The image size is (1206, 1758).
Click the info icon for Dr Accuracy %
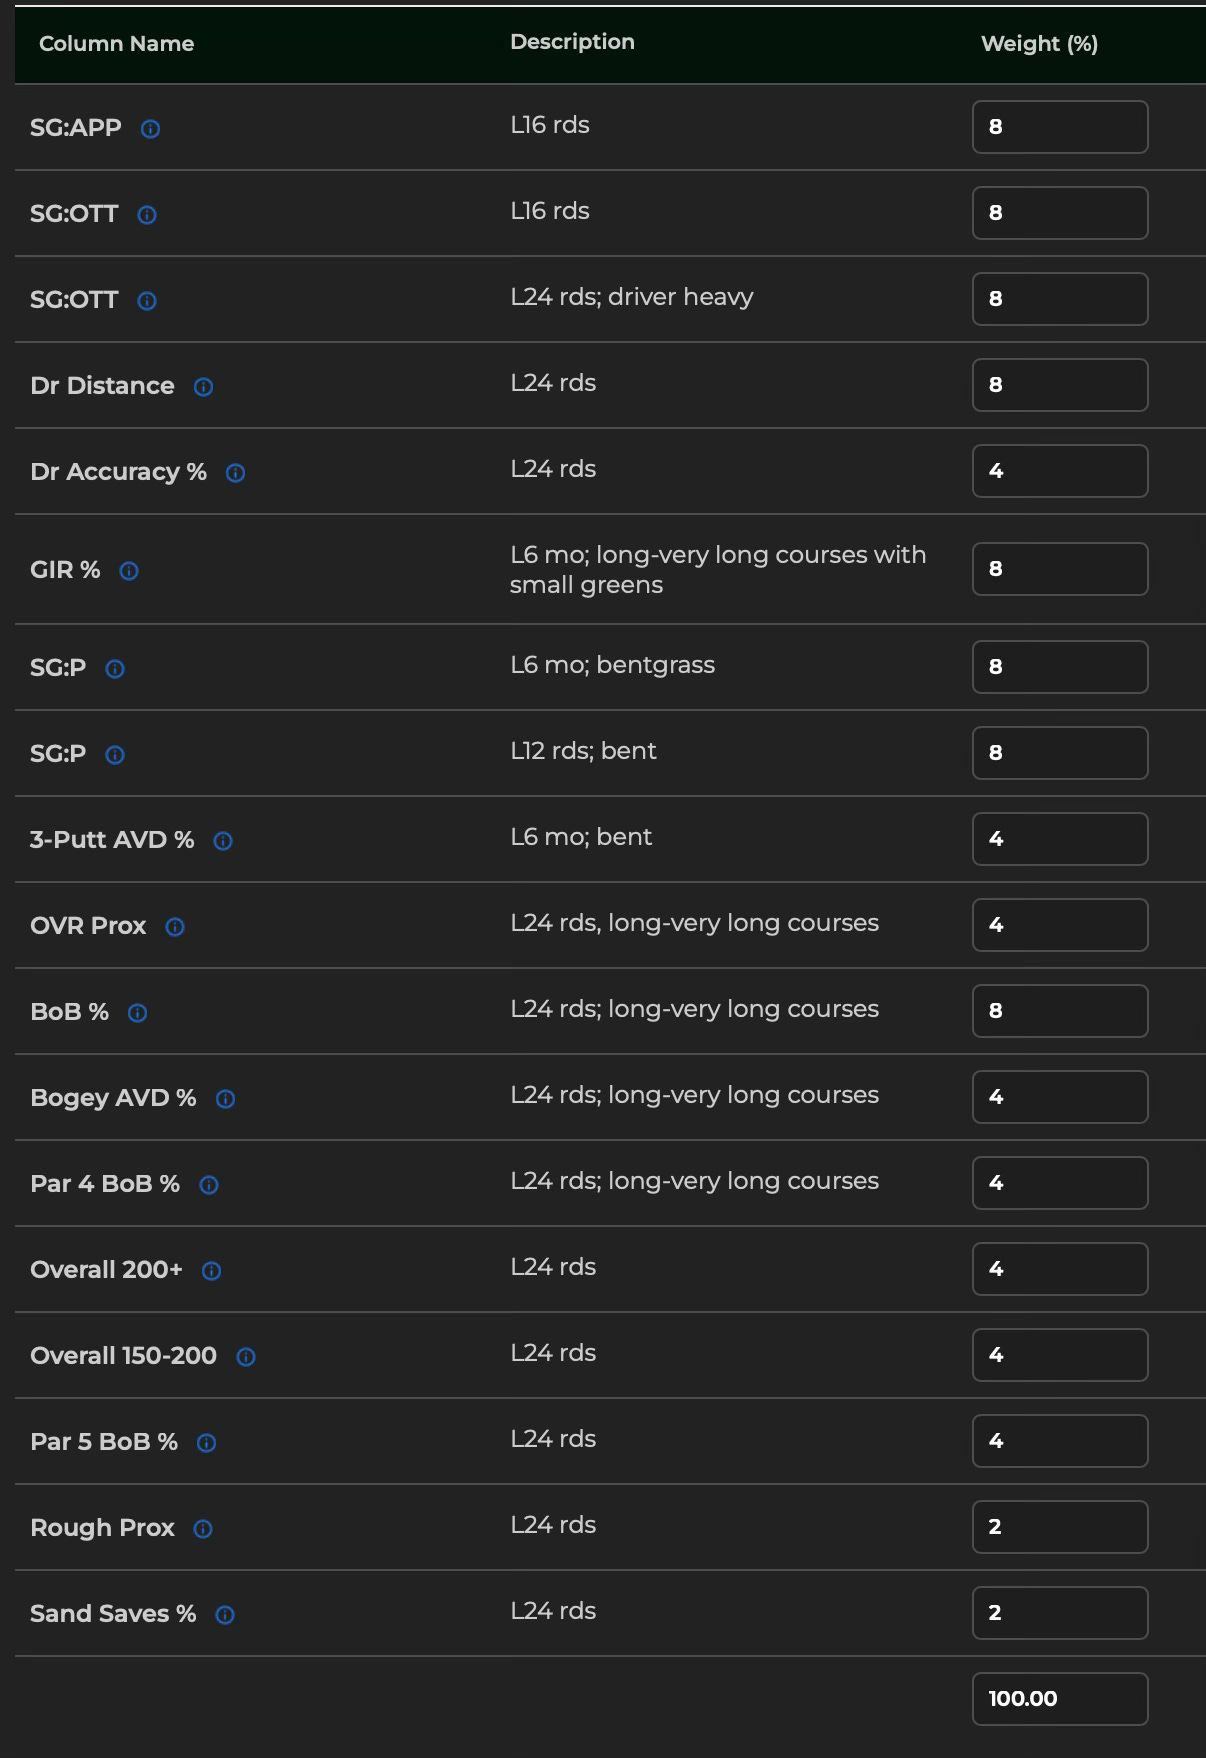235,473
